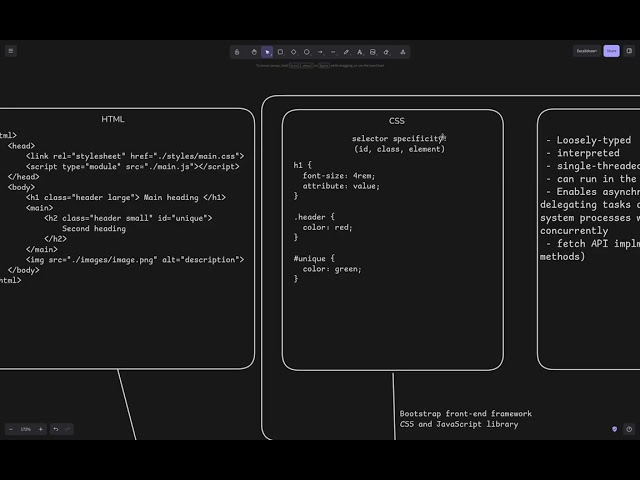Undo the last action

[x=56, y=429]
